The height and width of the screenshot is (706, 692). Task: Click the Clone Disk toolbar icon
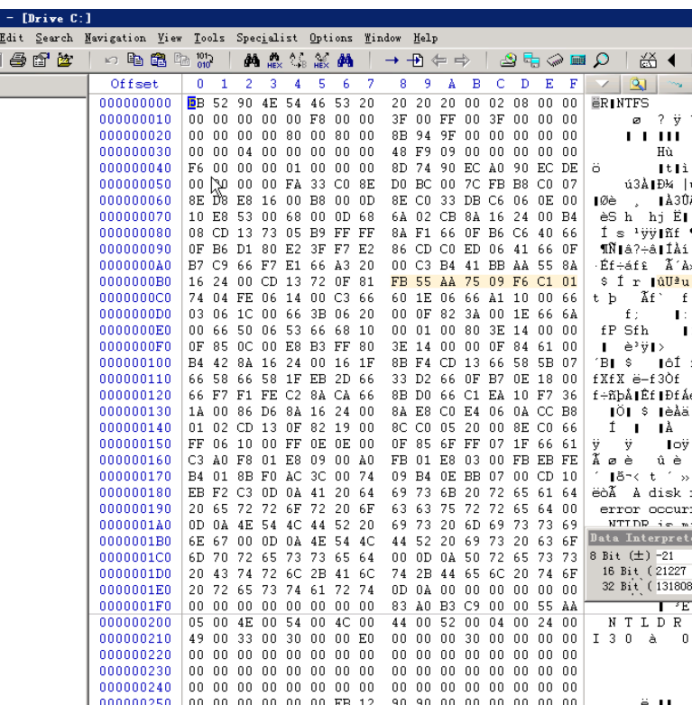click(x=532, y=60)
